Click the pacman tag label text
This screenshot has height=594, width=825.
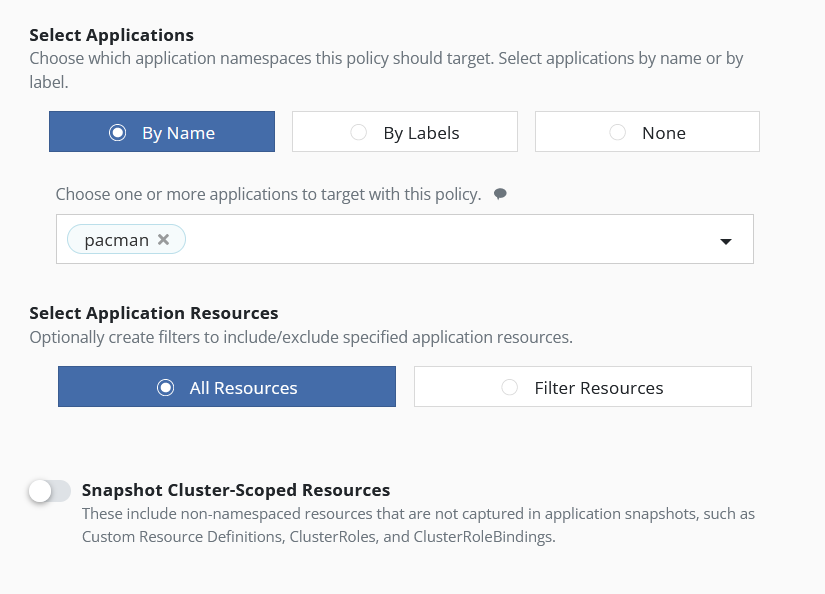(x=116, y=240)
